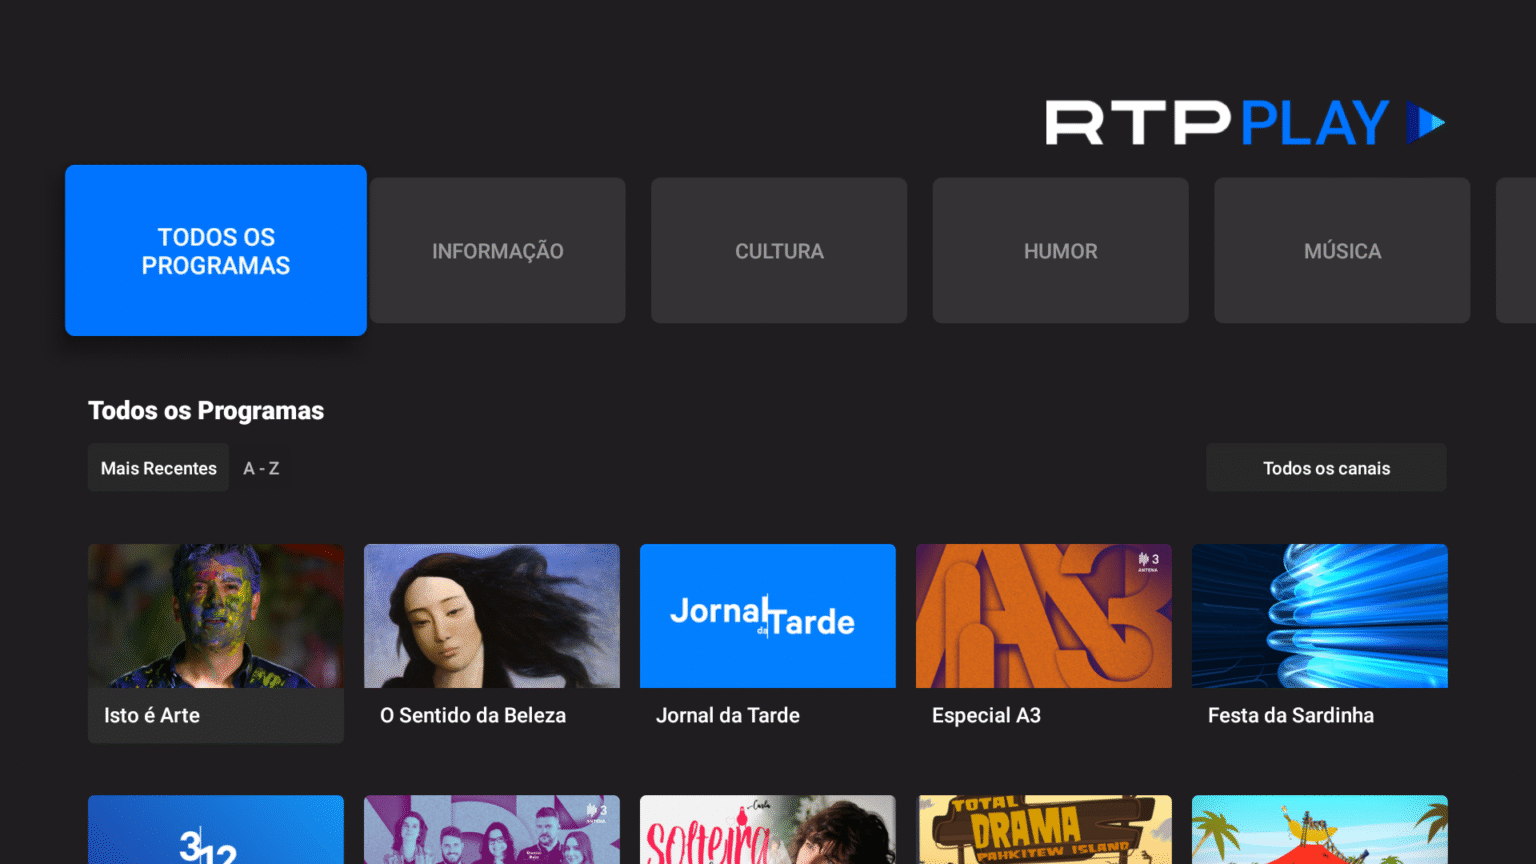This screenshot has width=1536, height=864.
Task: Switch to the Humor category
Action: click(1060, 251)
